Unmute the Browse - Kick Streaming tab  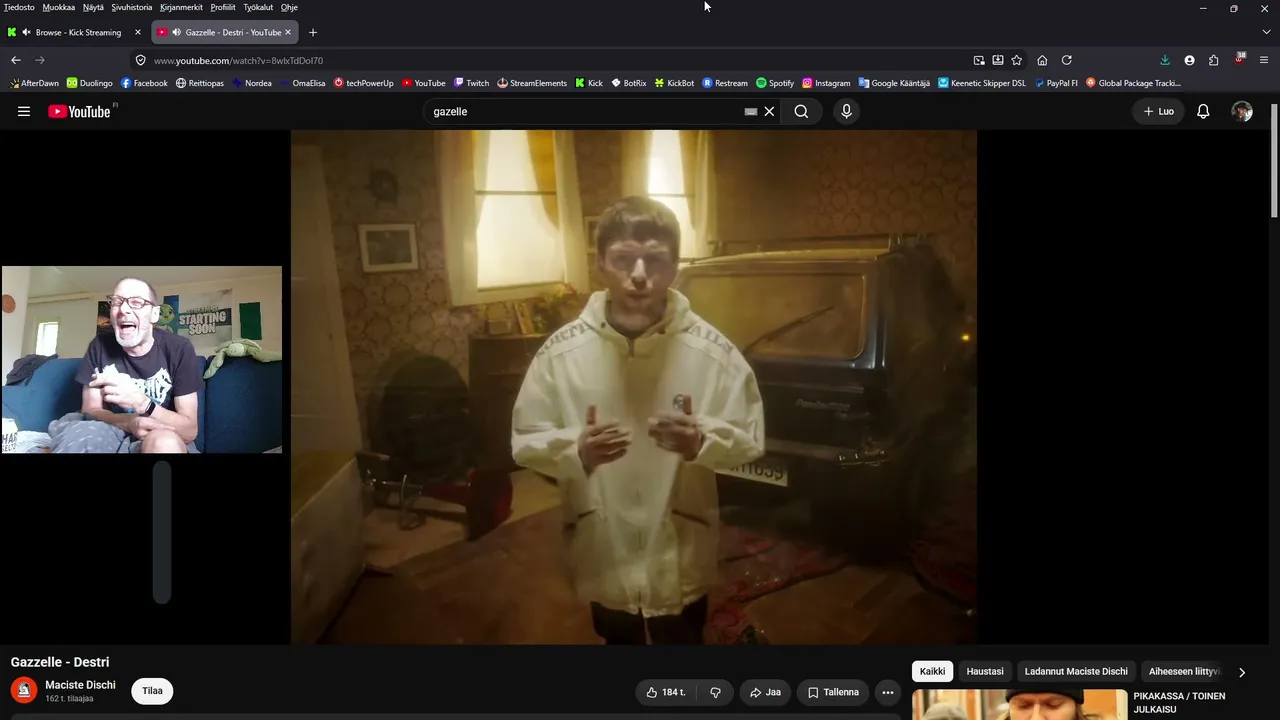pos(26,32)
